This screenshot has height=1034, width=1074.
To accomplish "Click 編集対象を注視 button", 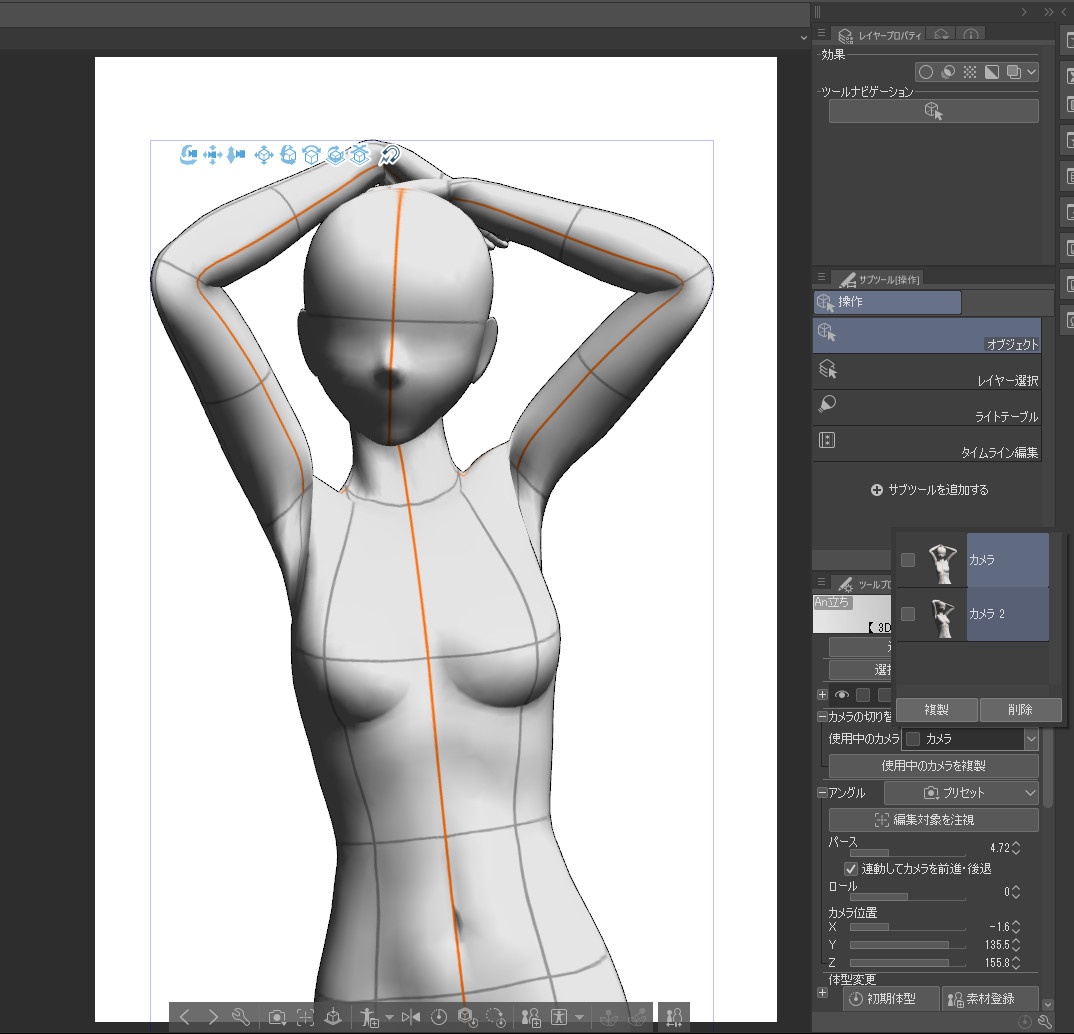I will 934,820.
